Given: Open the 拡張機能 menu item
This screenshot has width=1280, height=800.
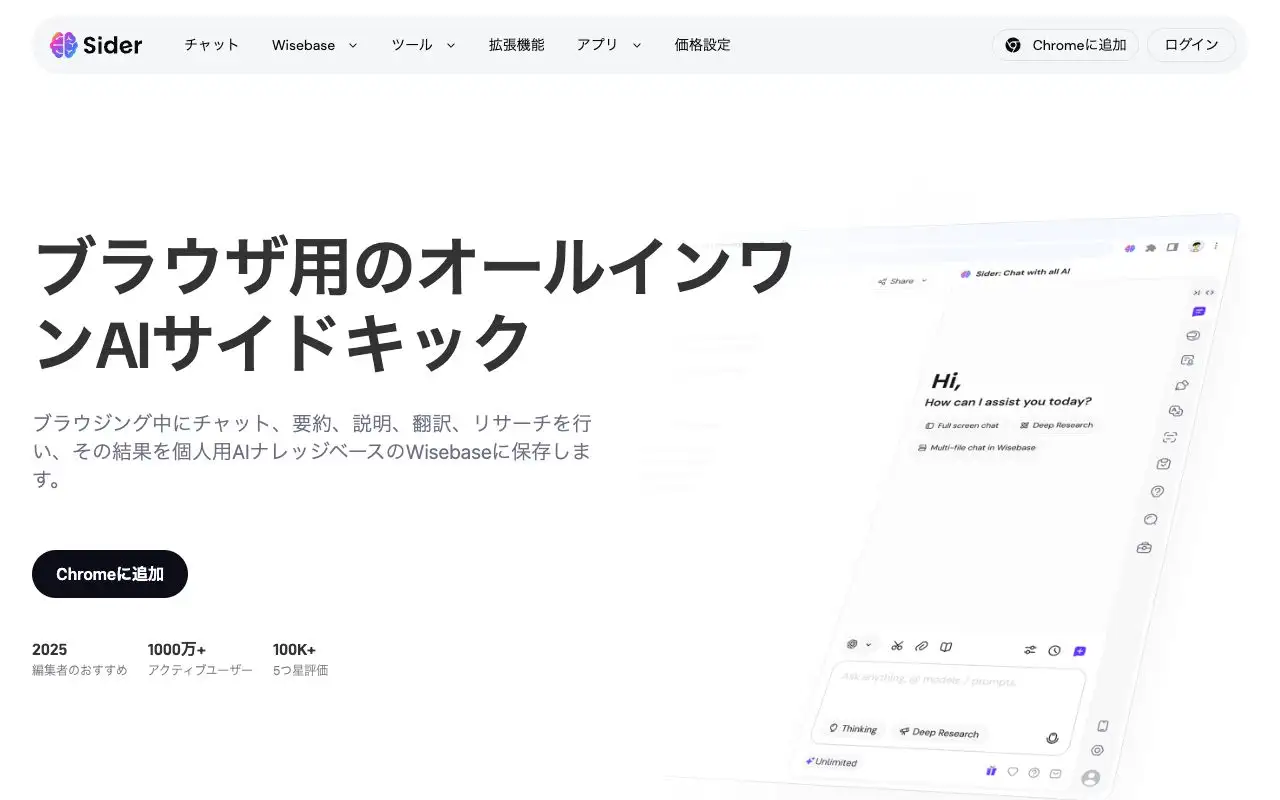Looking at the screenshot, I should tap(517, 45).
